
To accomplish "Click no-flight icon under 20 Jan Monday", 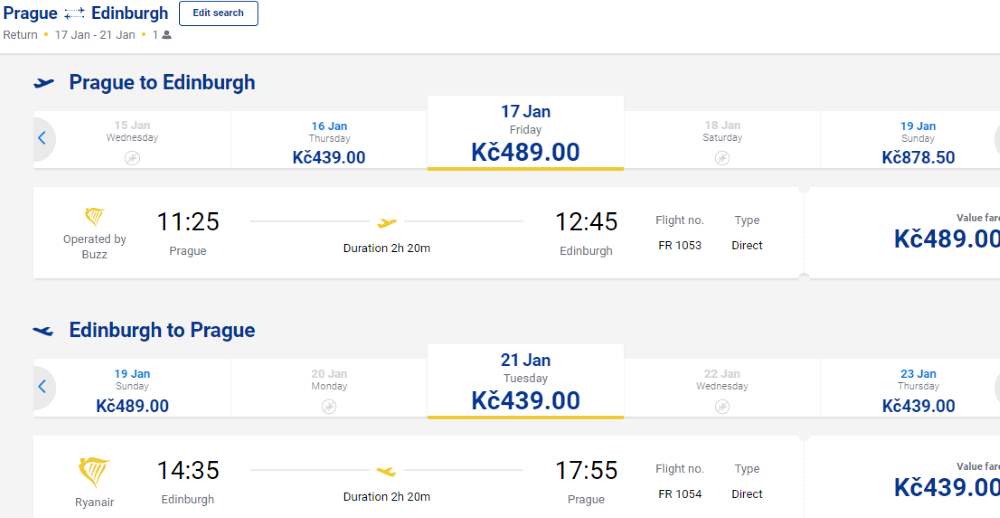I will [329, 406].
